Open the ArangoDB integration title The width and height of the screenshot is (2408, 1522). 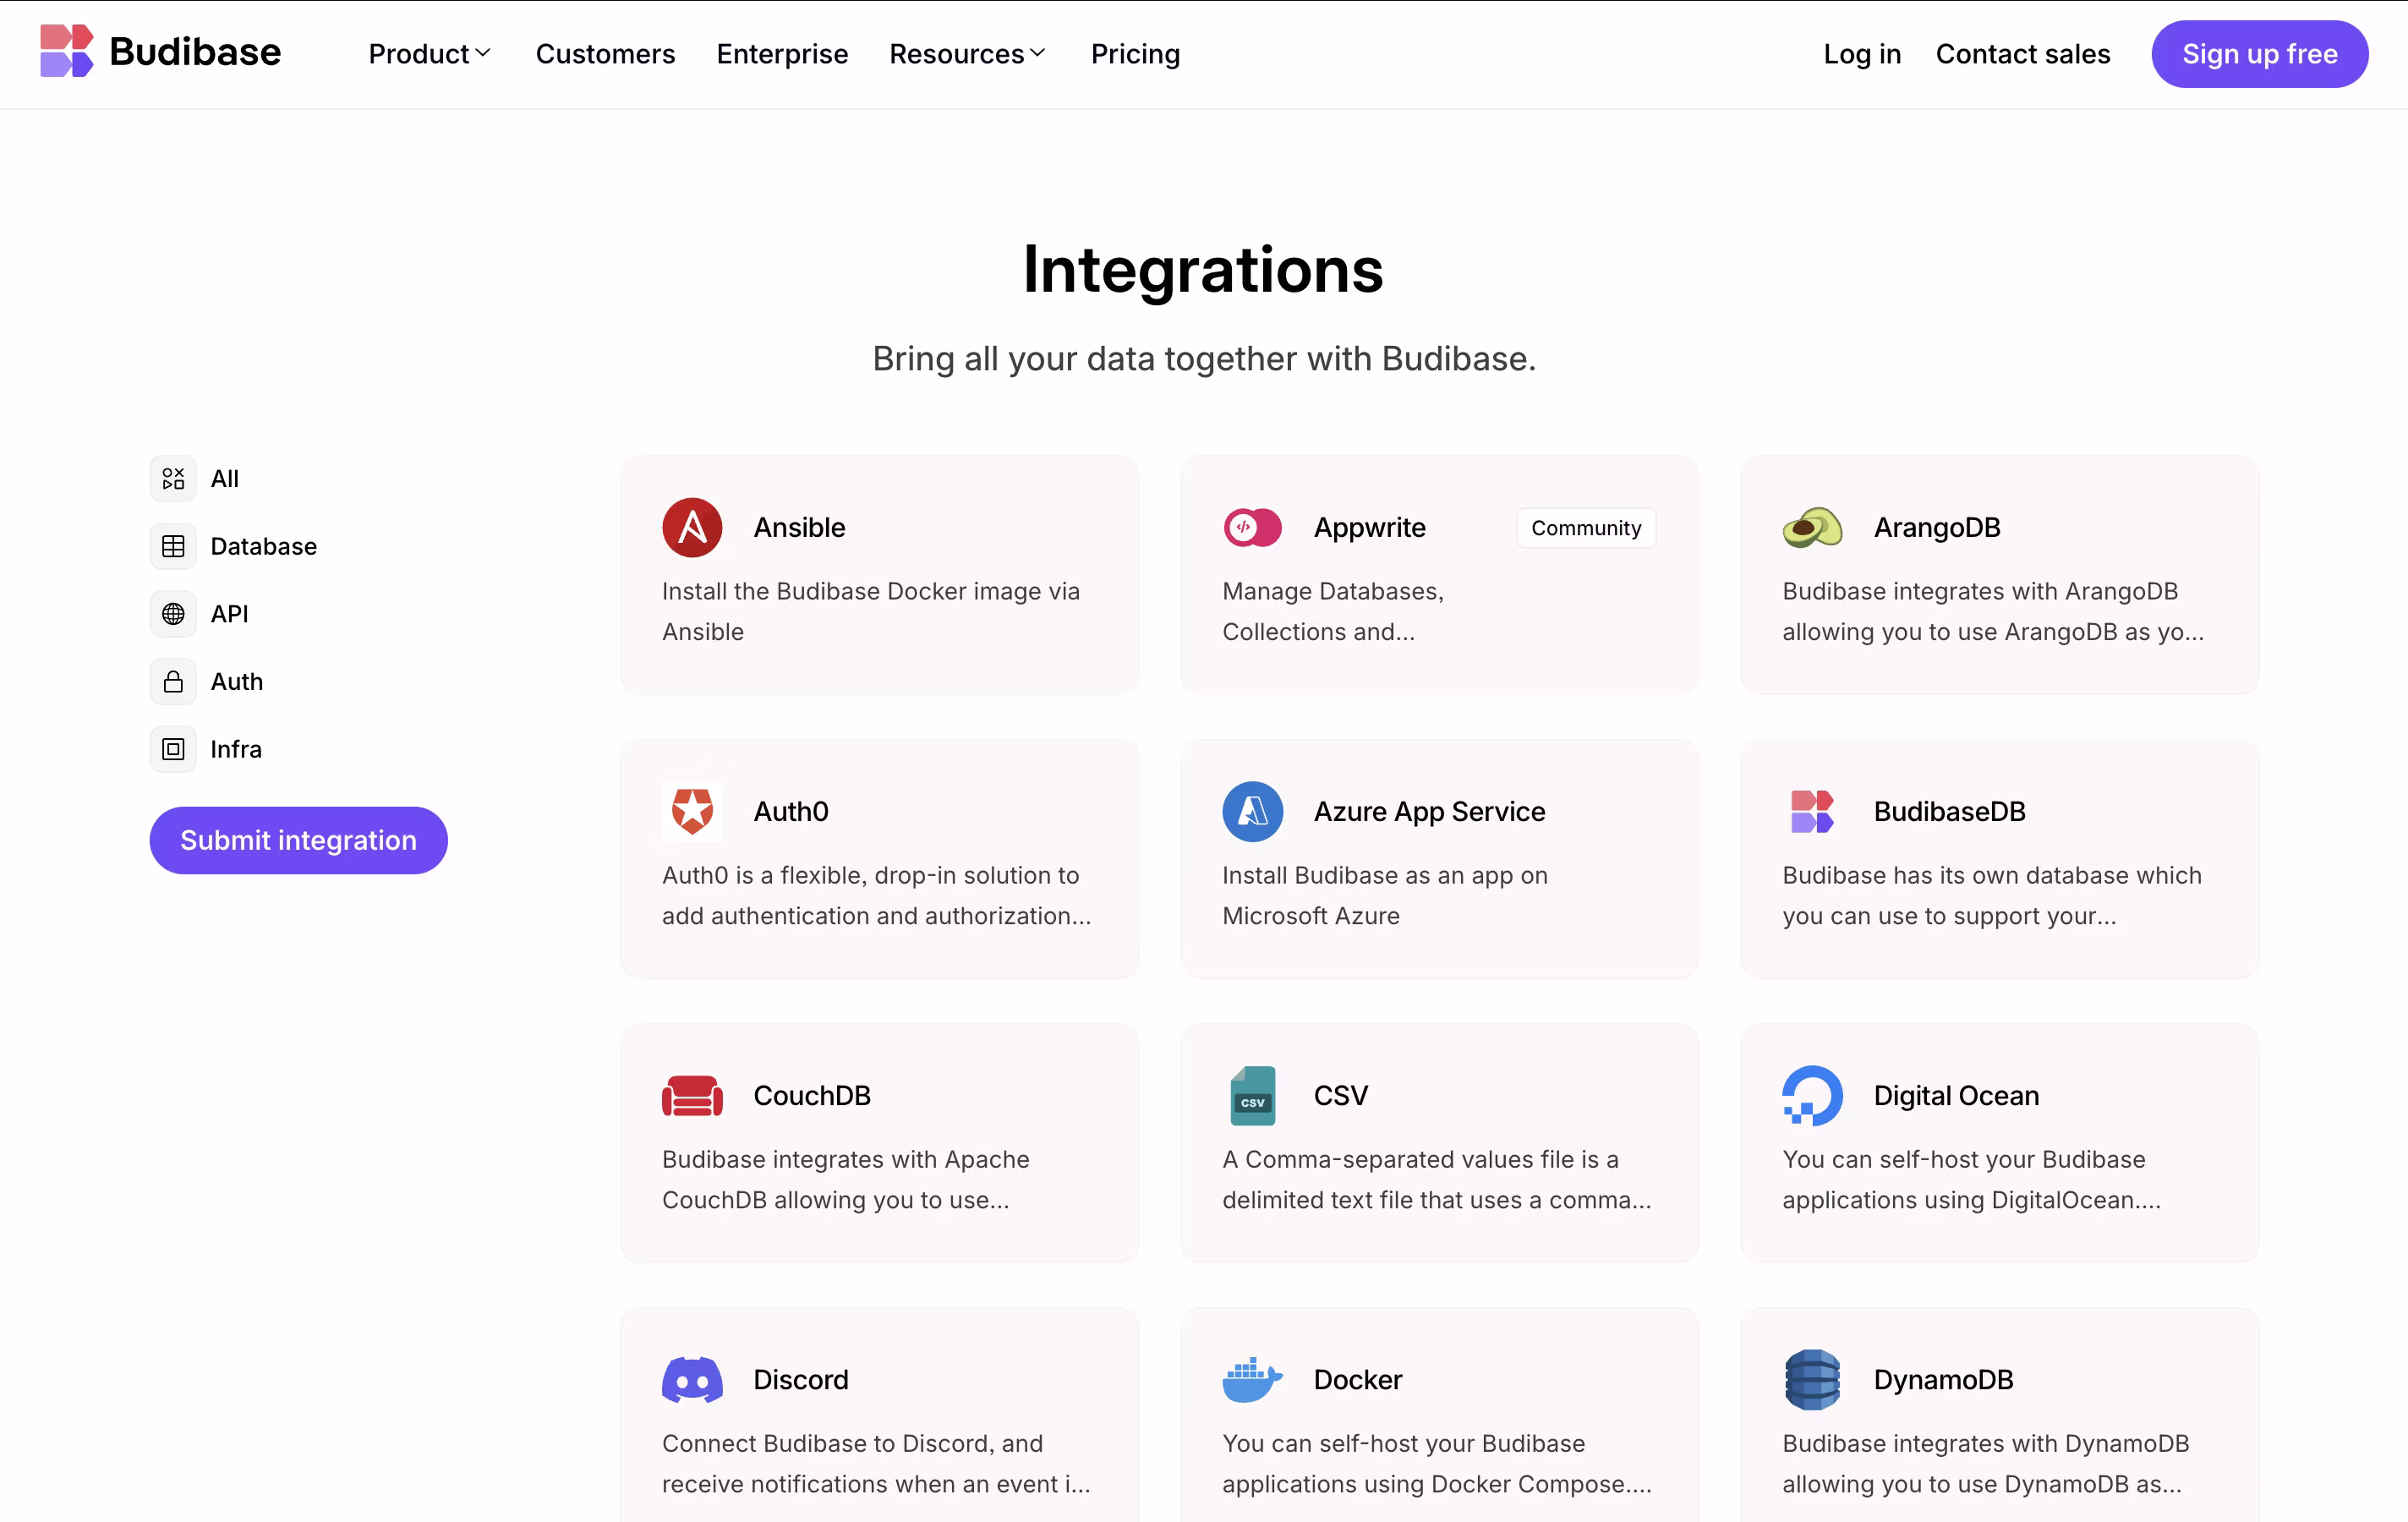[1937, 527]
